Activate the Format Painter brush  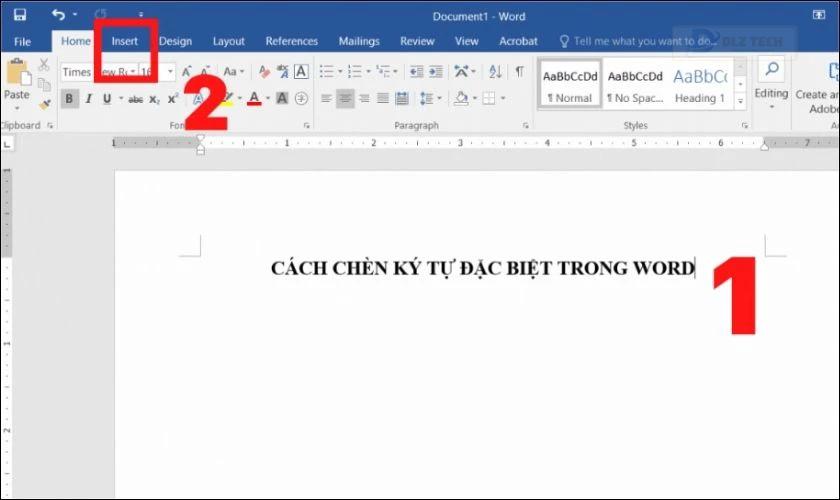pyautogui.click(x=44, y=103)
